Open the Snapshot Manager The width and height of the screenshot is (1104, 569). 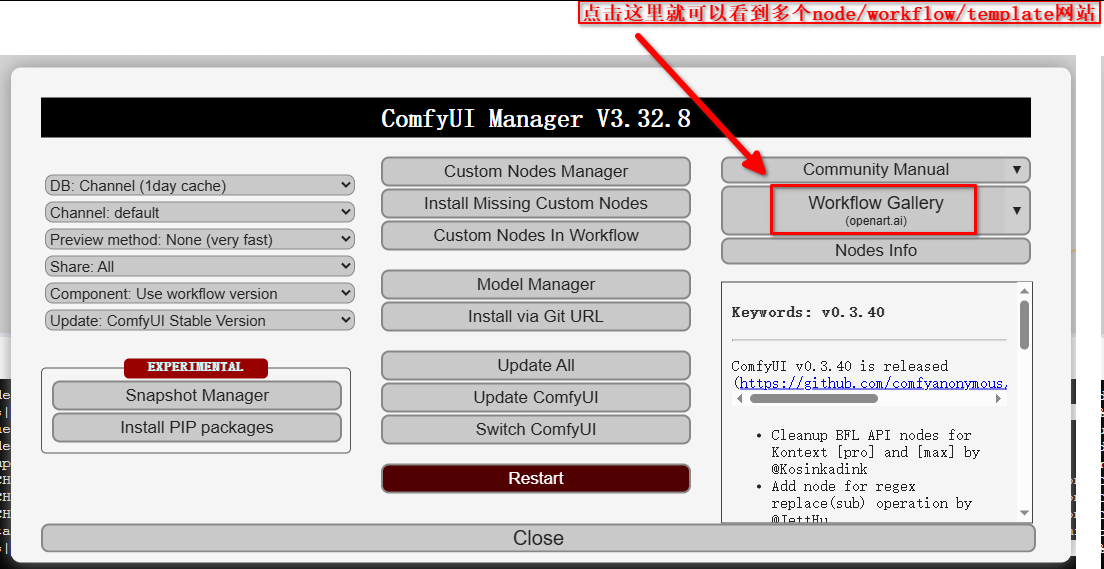(197, 395)
